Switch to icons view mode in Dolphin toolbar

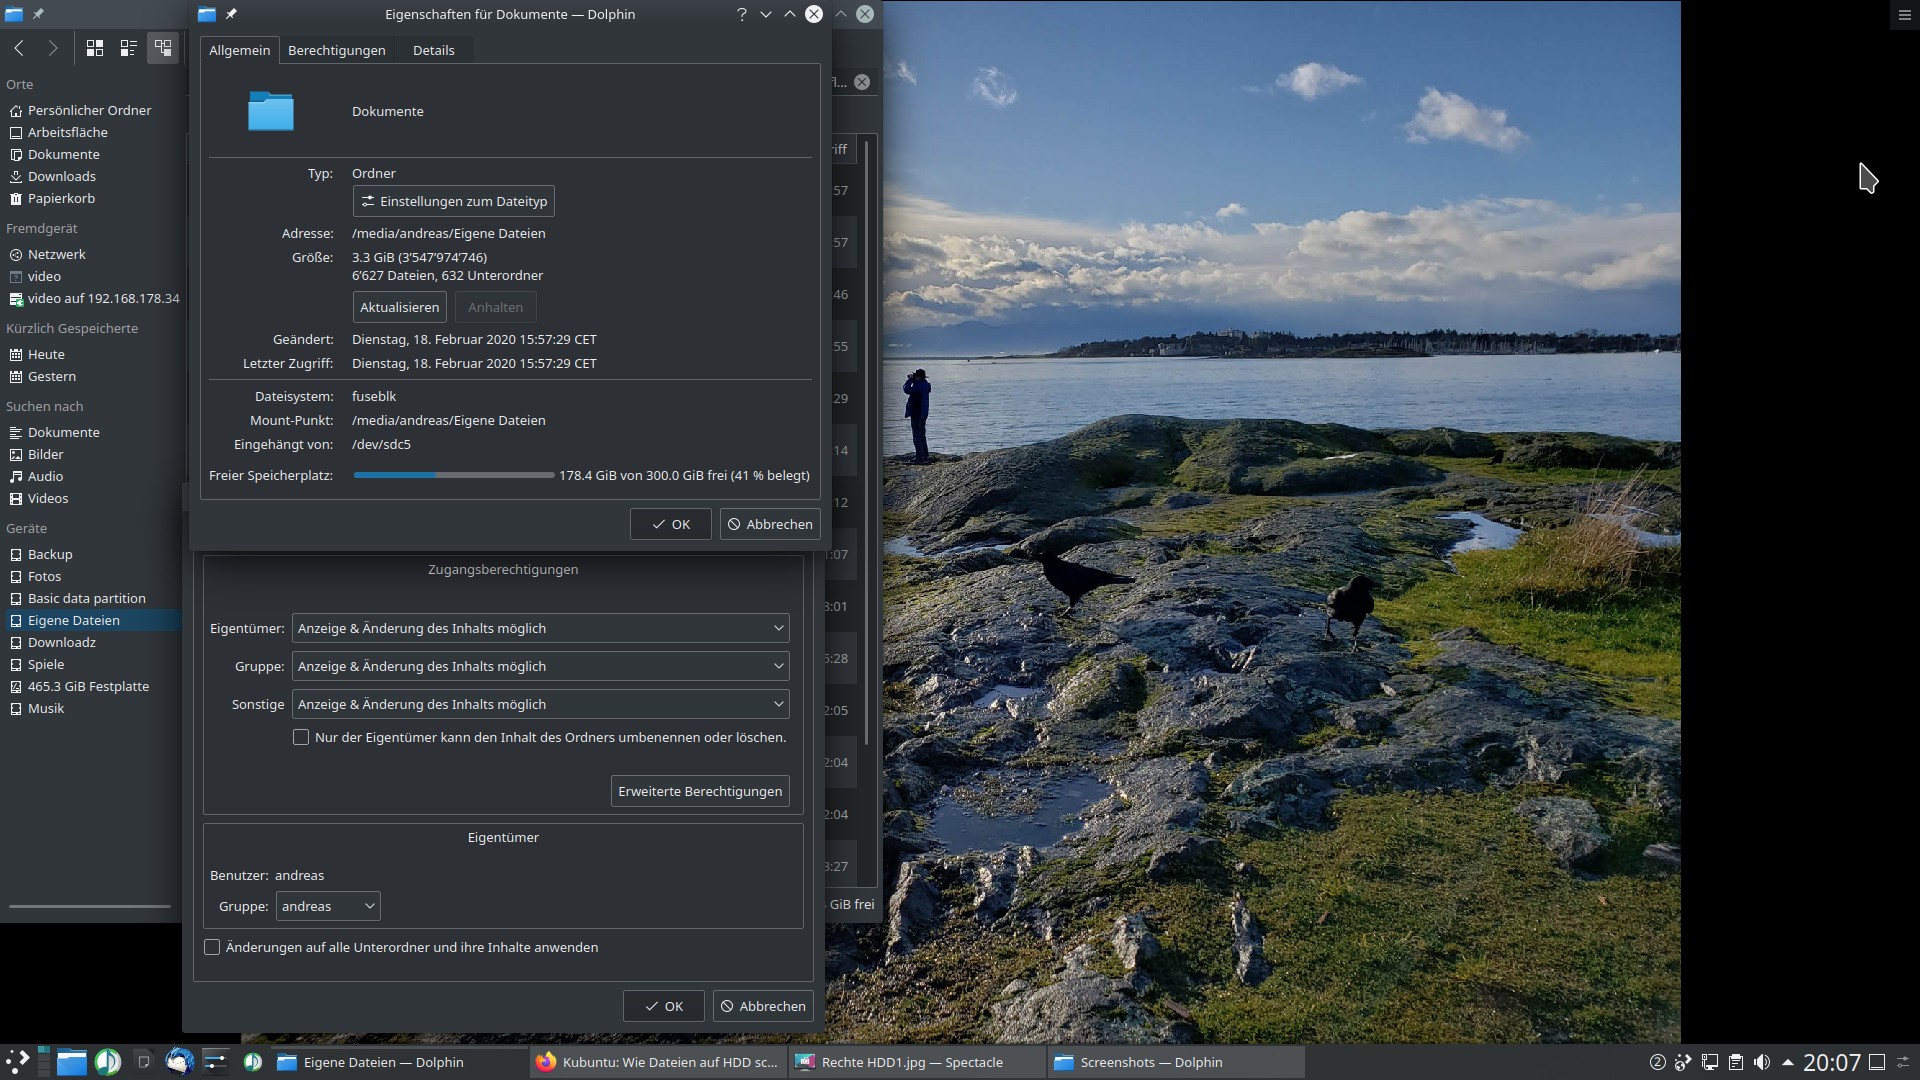(95, 48)
